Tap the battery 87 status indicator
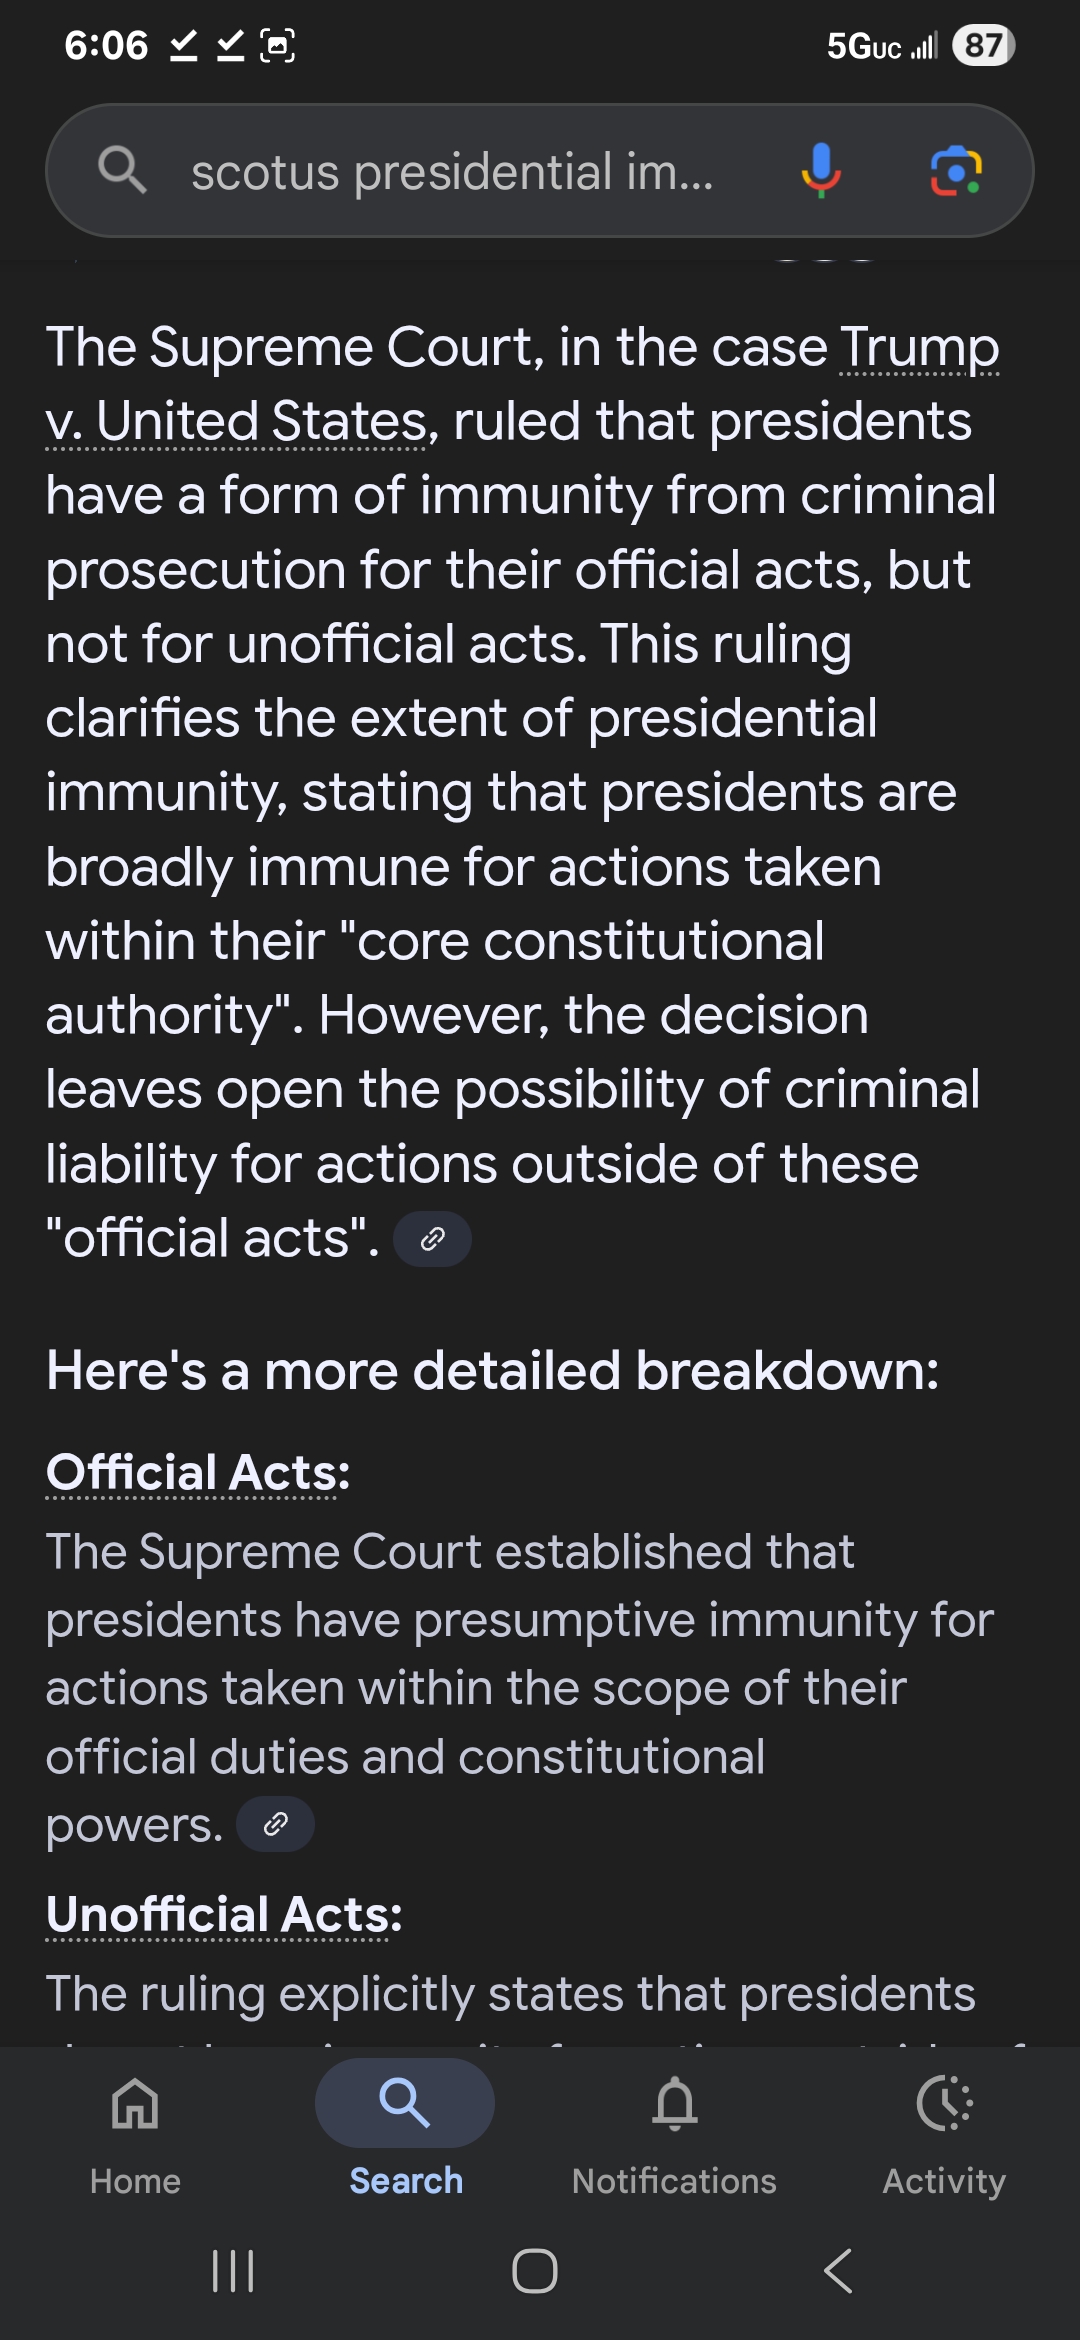 [983, 46]
